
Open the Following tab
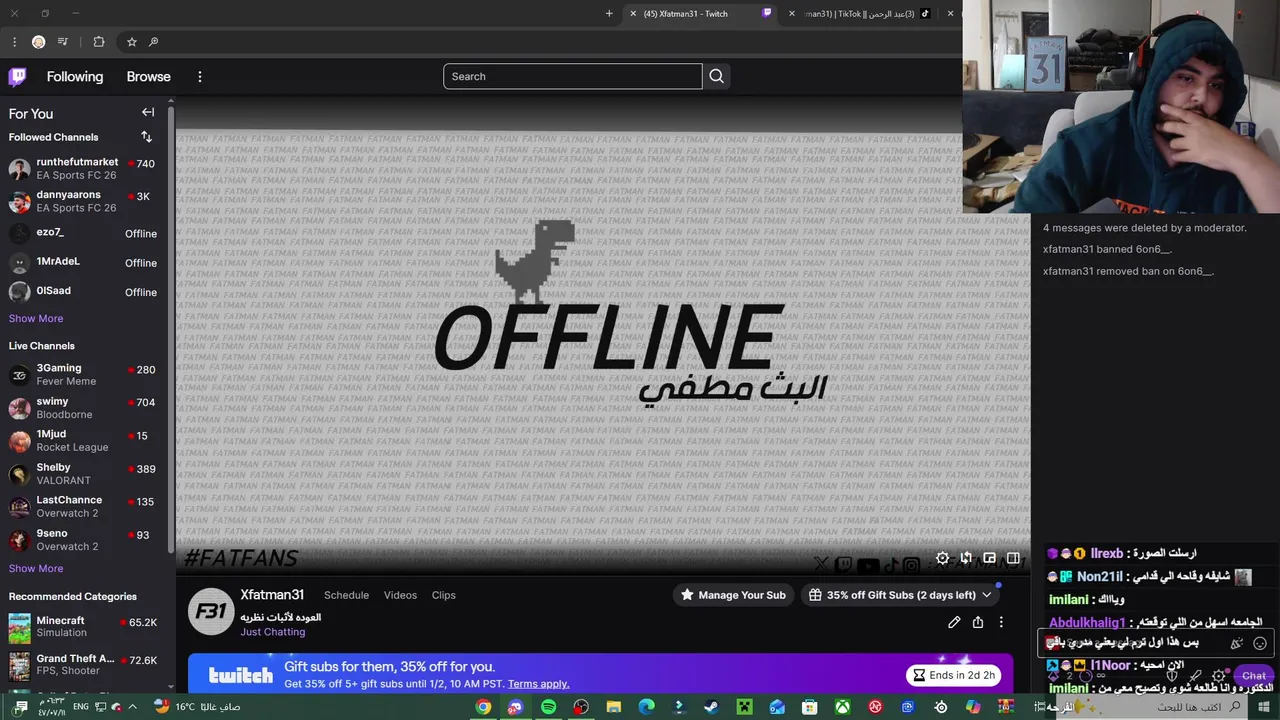pyautogui.click(x=75, y=77)
